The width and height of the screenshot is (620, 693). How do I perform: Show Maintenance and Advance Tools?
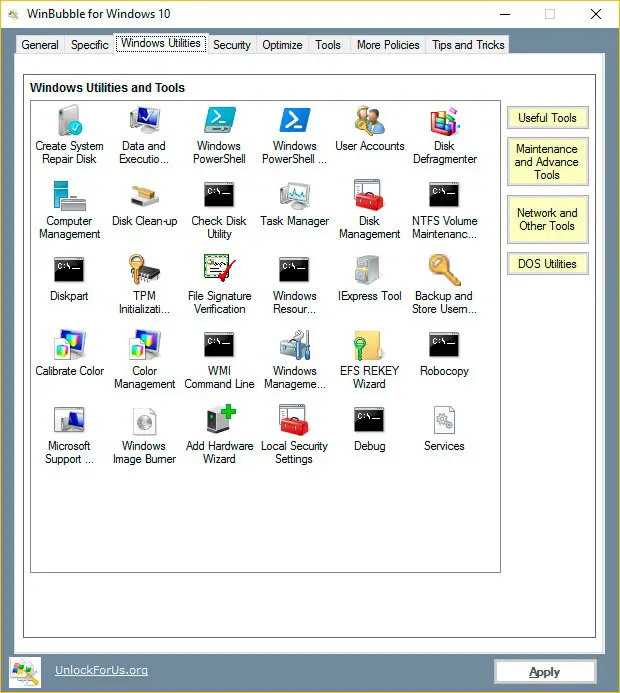point(548,162)
